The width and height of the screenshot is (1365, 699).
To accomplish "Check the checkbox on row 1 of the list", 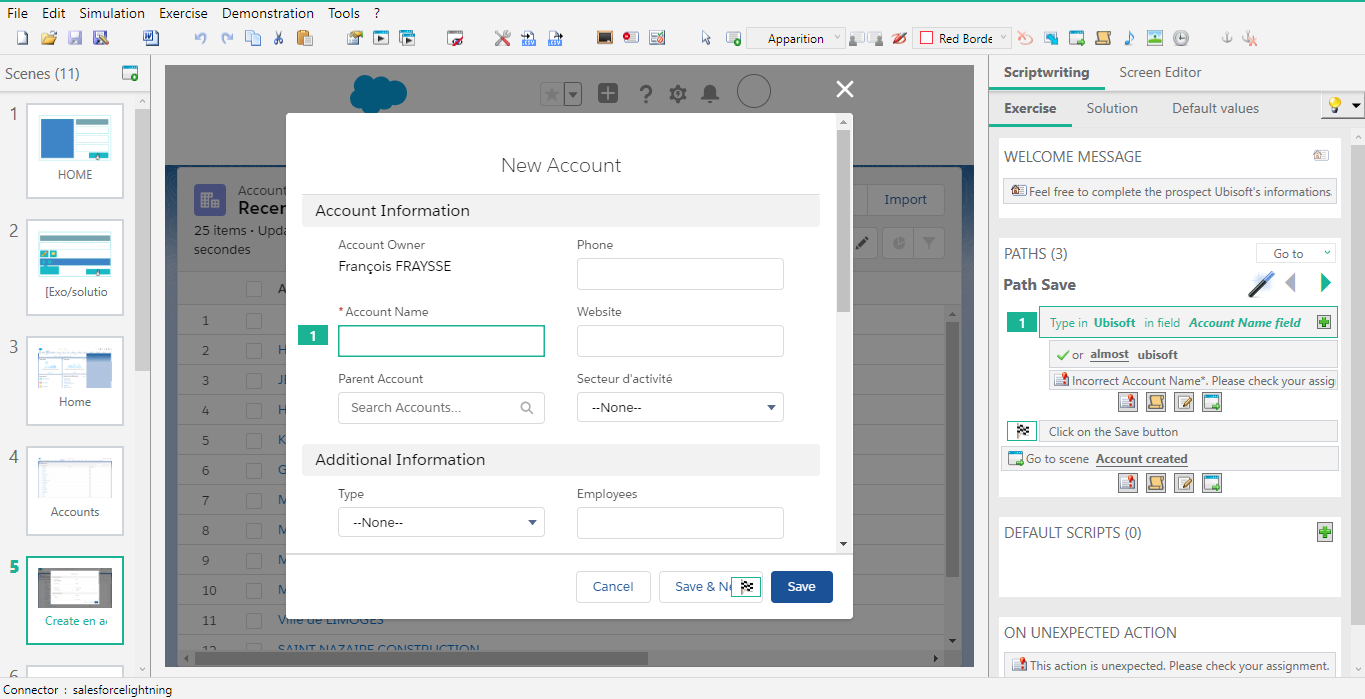I will 254,319.
